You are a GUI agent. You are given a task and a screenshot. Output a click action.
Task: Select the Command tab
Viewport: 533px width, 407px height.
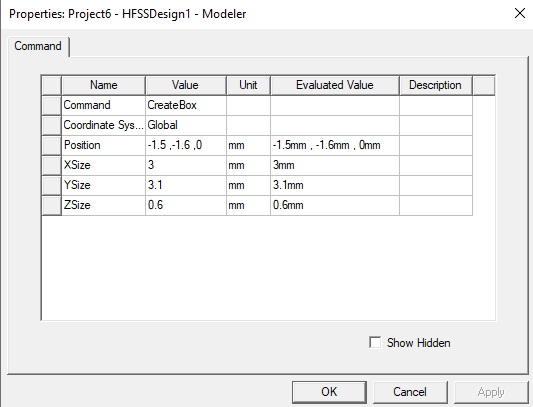38,46
